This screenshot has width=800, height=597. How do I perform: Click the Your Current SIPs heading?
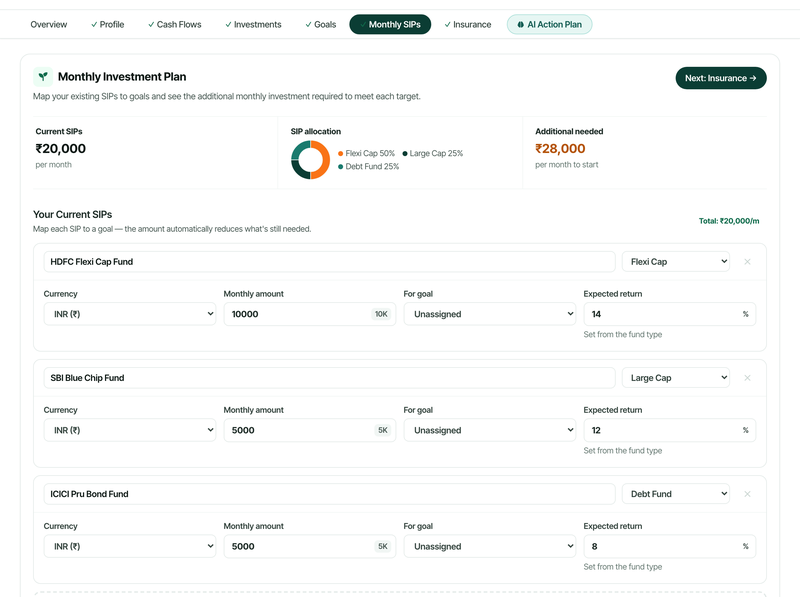pyautogui.click(x=72, y=215)
